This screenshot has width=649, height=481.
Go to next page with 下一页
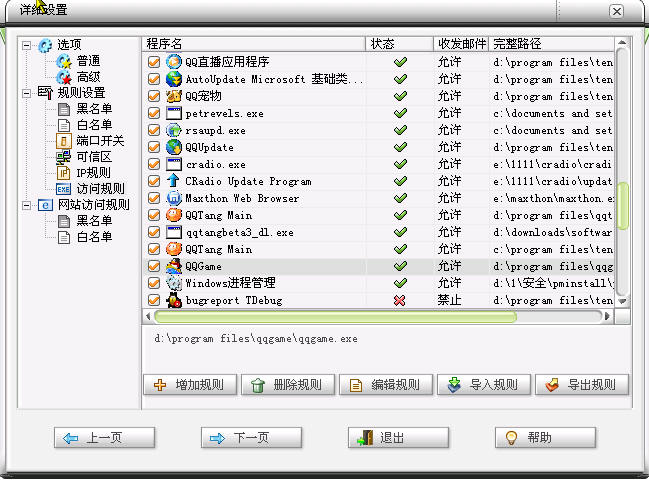[x=251, y=438]
